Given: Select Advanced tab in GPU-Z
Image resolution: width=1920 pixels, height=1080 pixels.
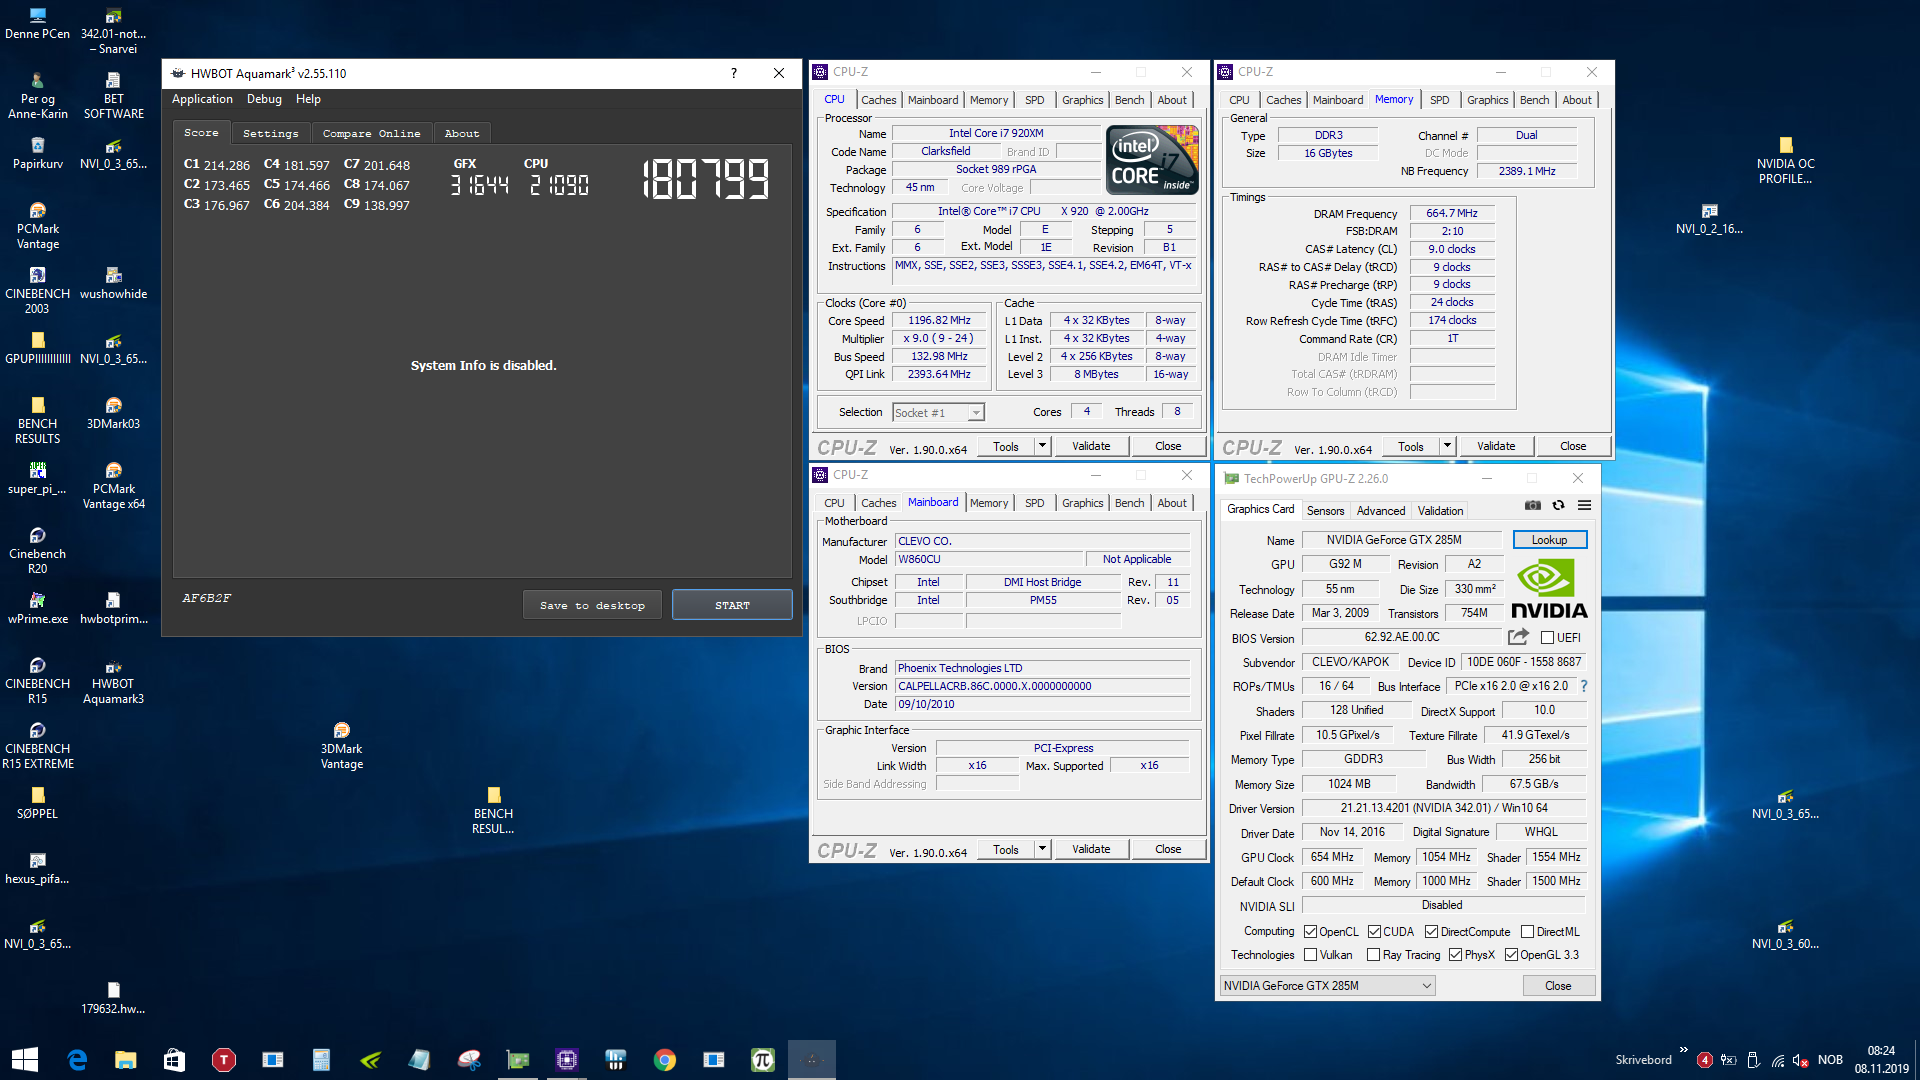Looking at the screenshot, I should 1380,511.
